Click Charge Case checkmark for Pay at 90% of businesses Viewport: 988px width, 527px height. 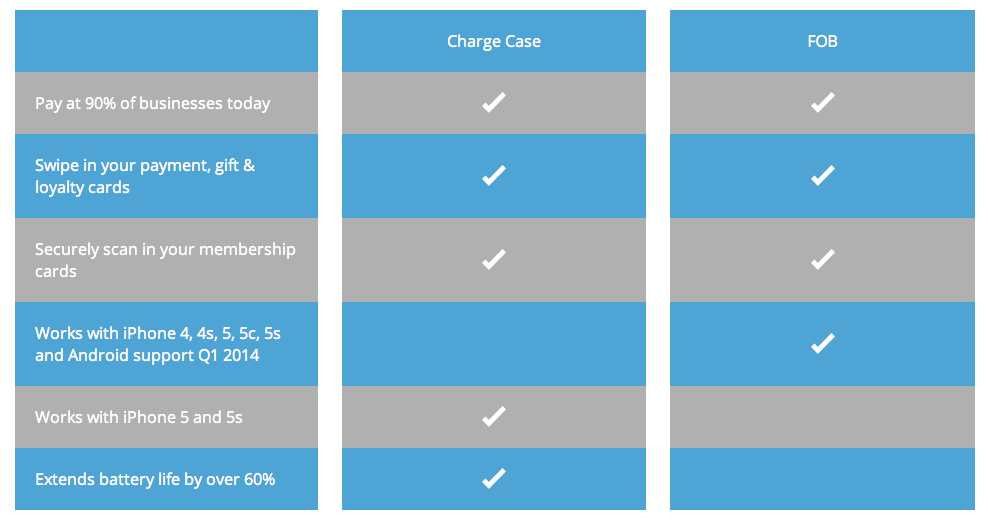[x=493, y=102]
